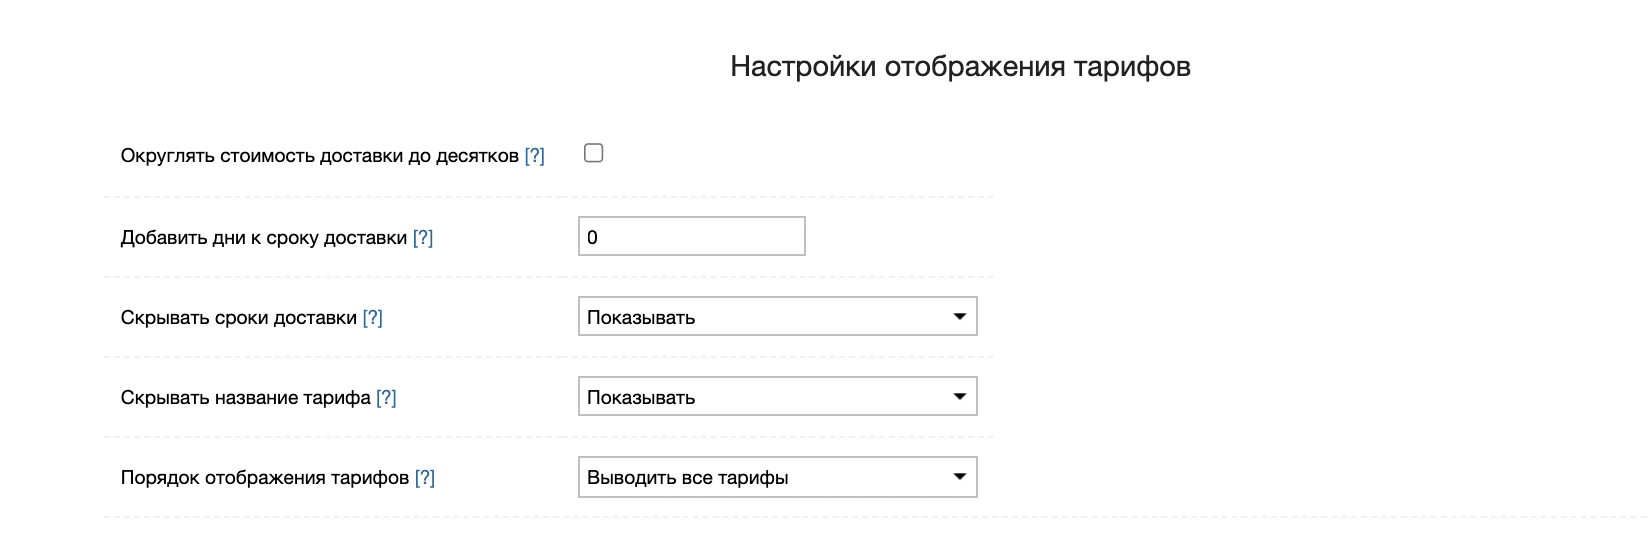Click the 'Скрывать сроки доставки' label text

[238, 318]
